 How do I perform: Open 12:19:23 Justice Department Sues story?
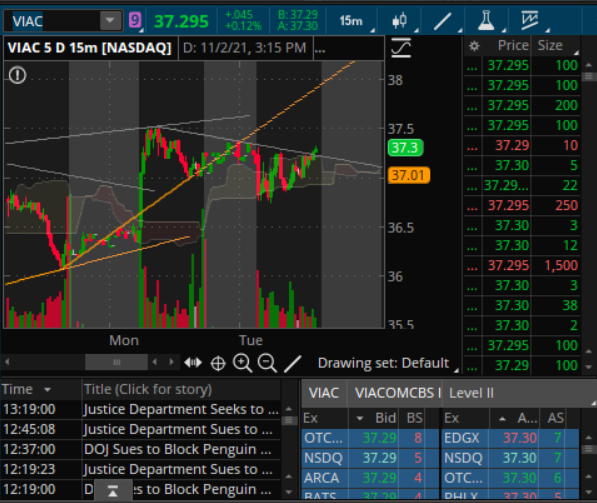tap(140, 469)
